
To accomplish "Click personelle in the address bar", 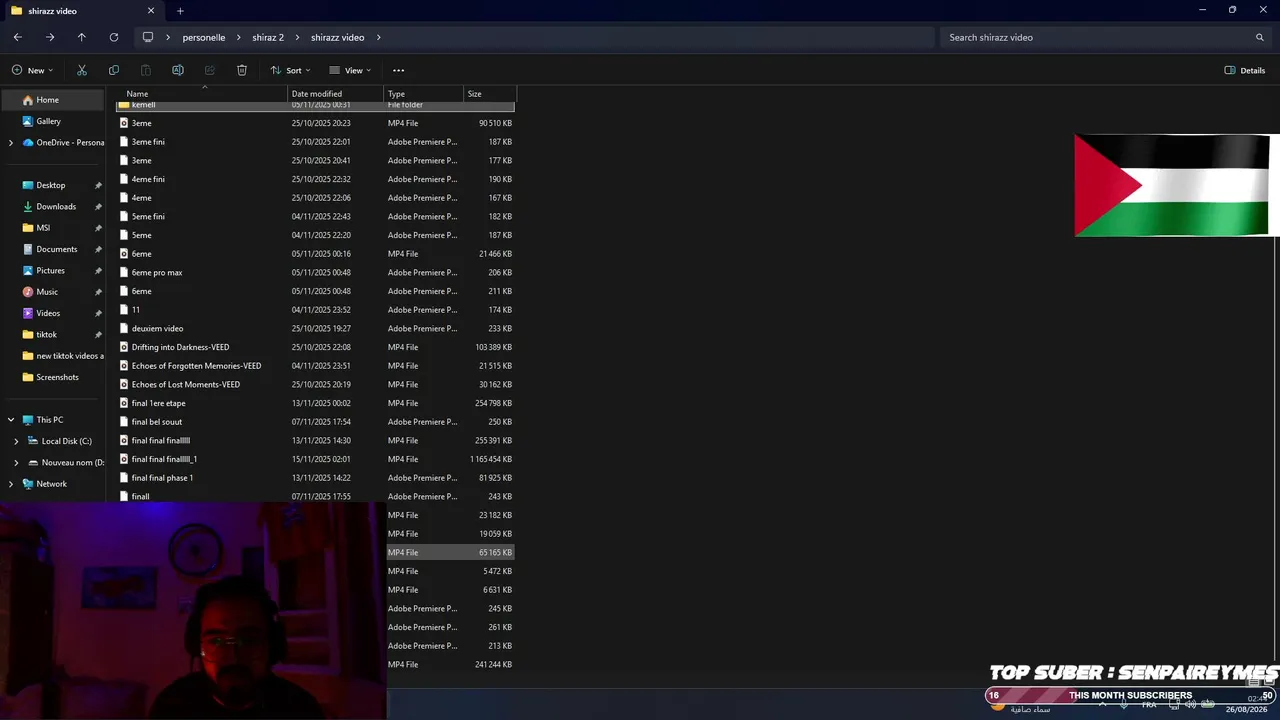I will point(204,37).
